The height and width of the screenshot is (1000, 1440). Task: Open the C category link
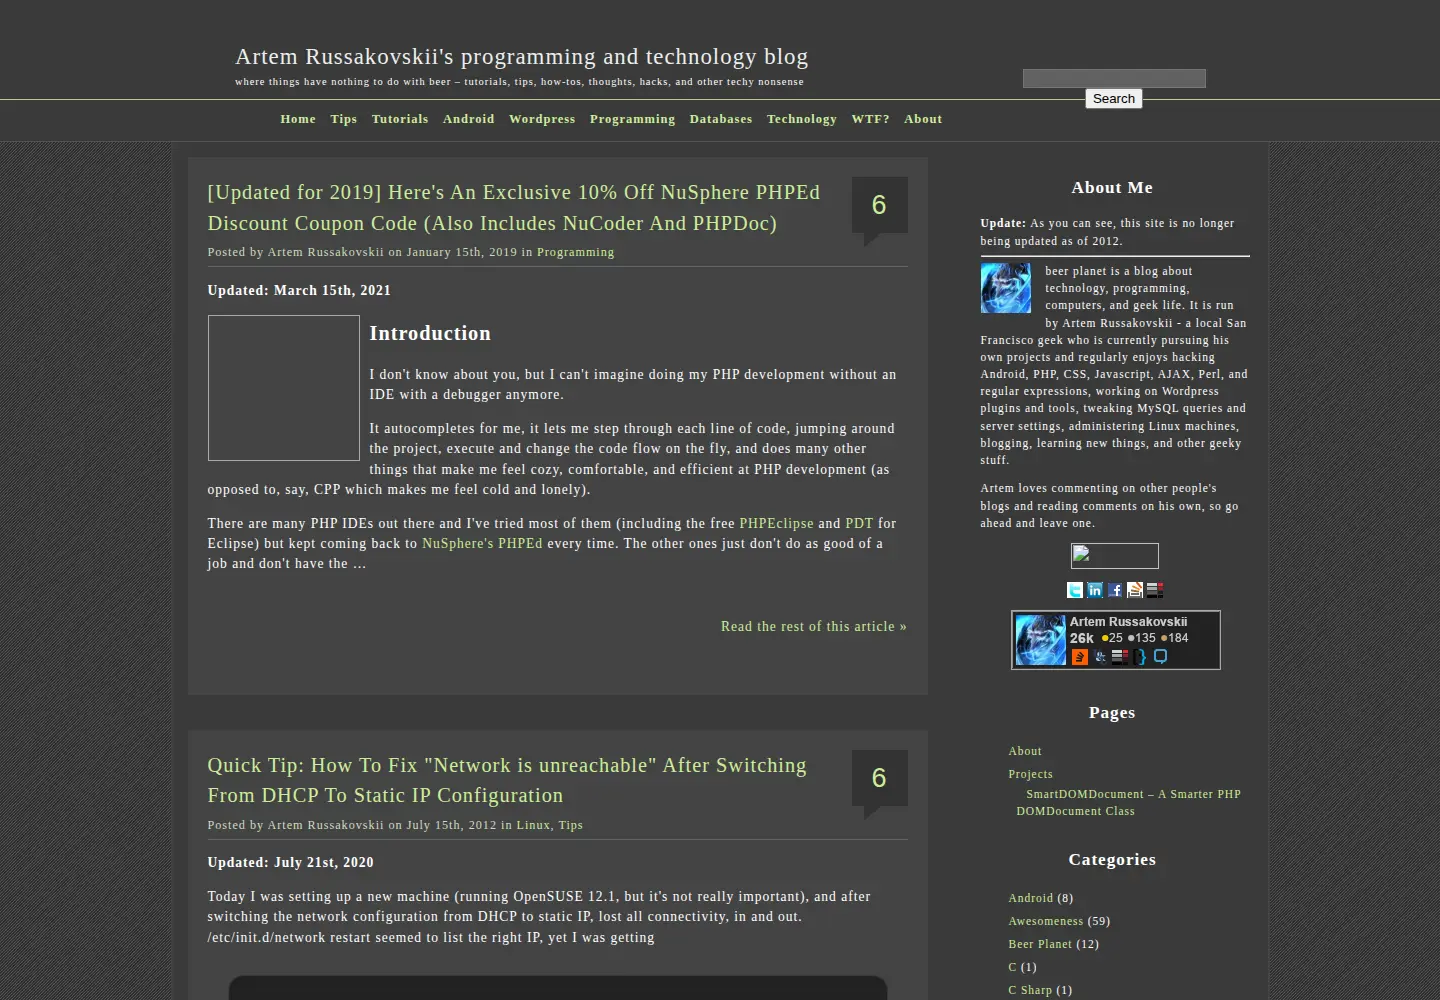point(1012,967)
